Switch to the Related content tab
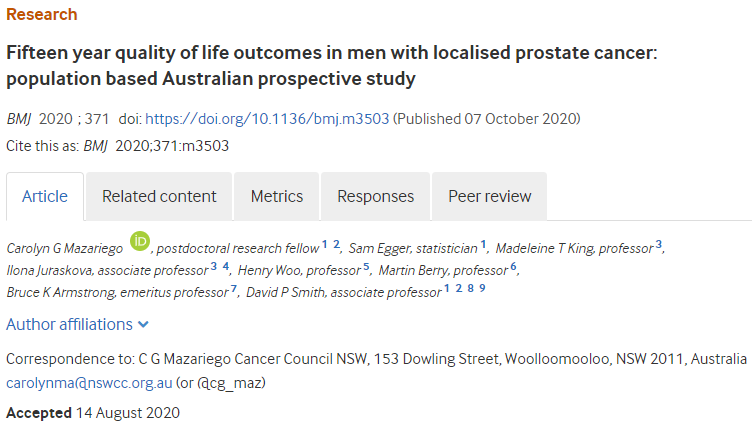The height and width of the screenshot is (425, 752). point(159,197)
